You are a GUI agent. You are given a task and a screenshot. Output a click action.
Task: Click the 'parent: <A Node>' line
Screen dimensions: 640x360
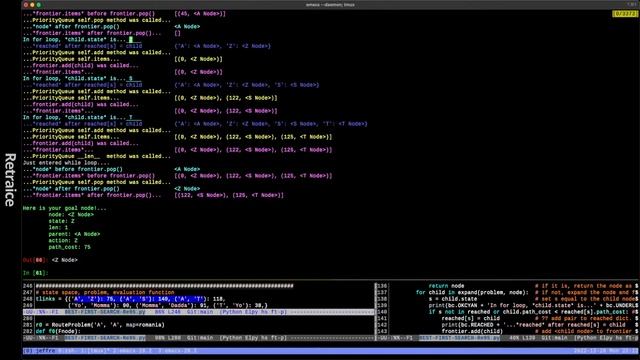coord(74,234)
